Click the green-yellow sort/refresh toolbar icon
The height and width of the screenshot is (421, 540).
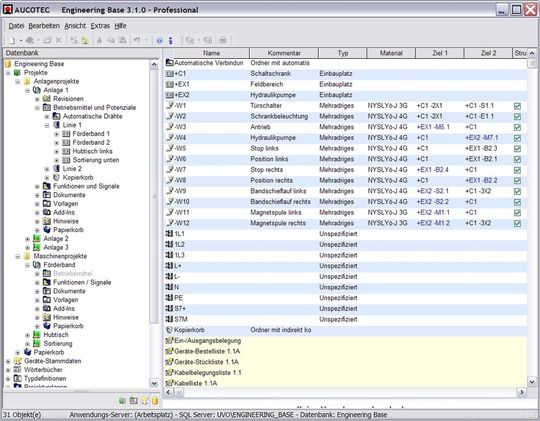[x=85, y=40]
